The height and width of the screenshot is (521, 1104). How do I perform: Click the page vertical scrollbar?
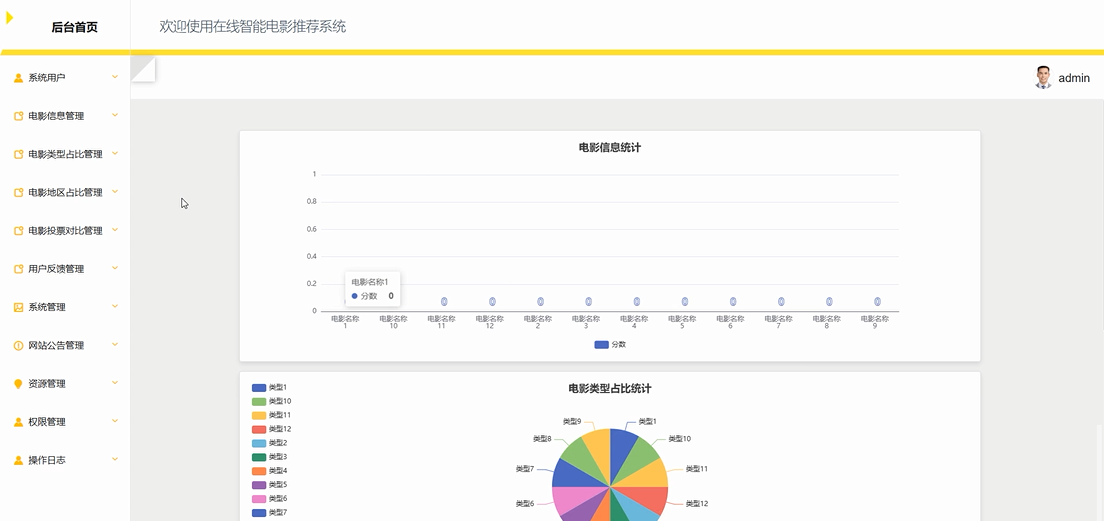click(x=1100, y=472)
